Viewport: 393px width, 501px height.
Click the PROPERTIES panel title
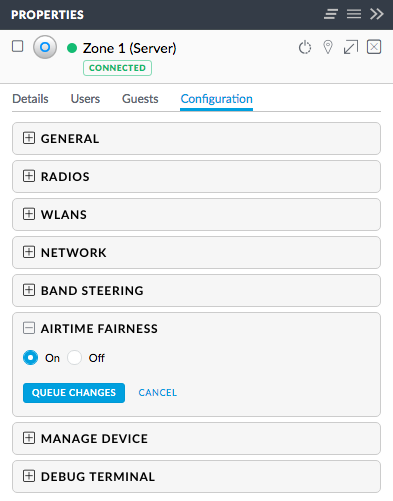click(x=47, y=15)
